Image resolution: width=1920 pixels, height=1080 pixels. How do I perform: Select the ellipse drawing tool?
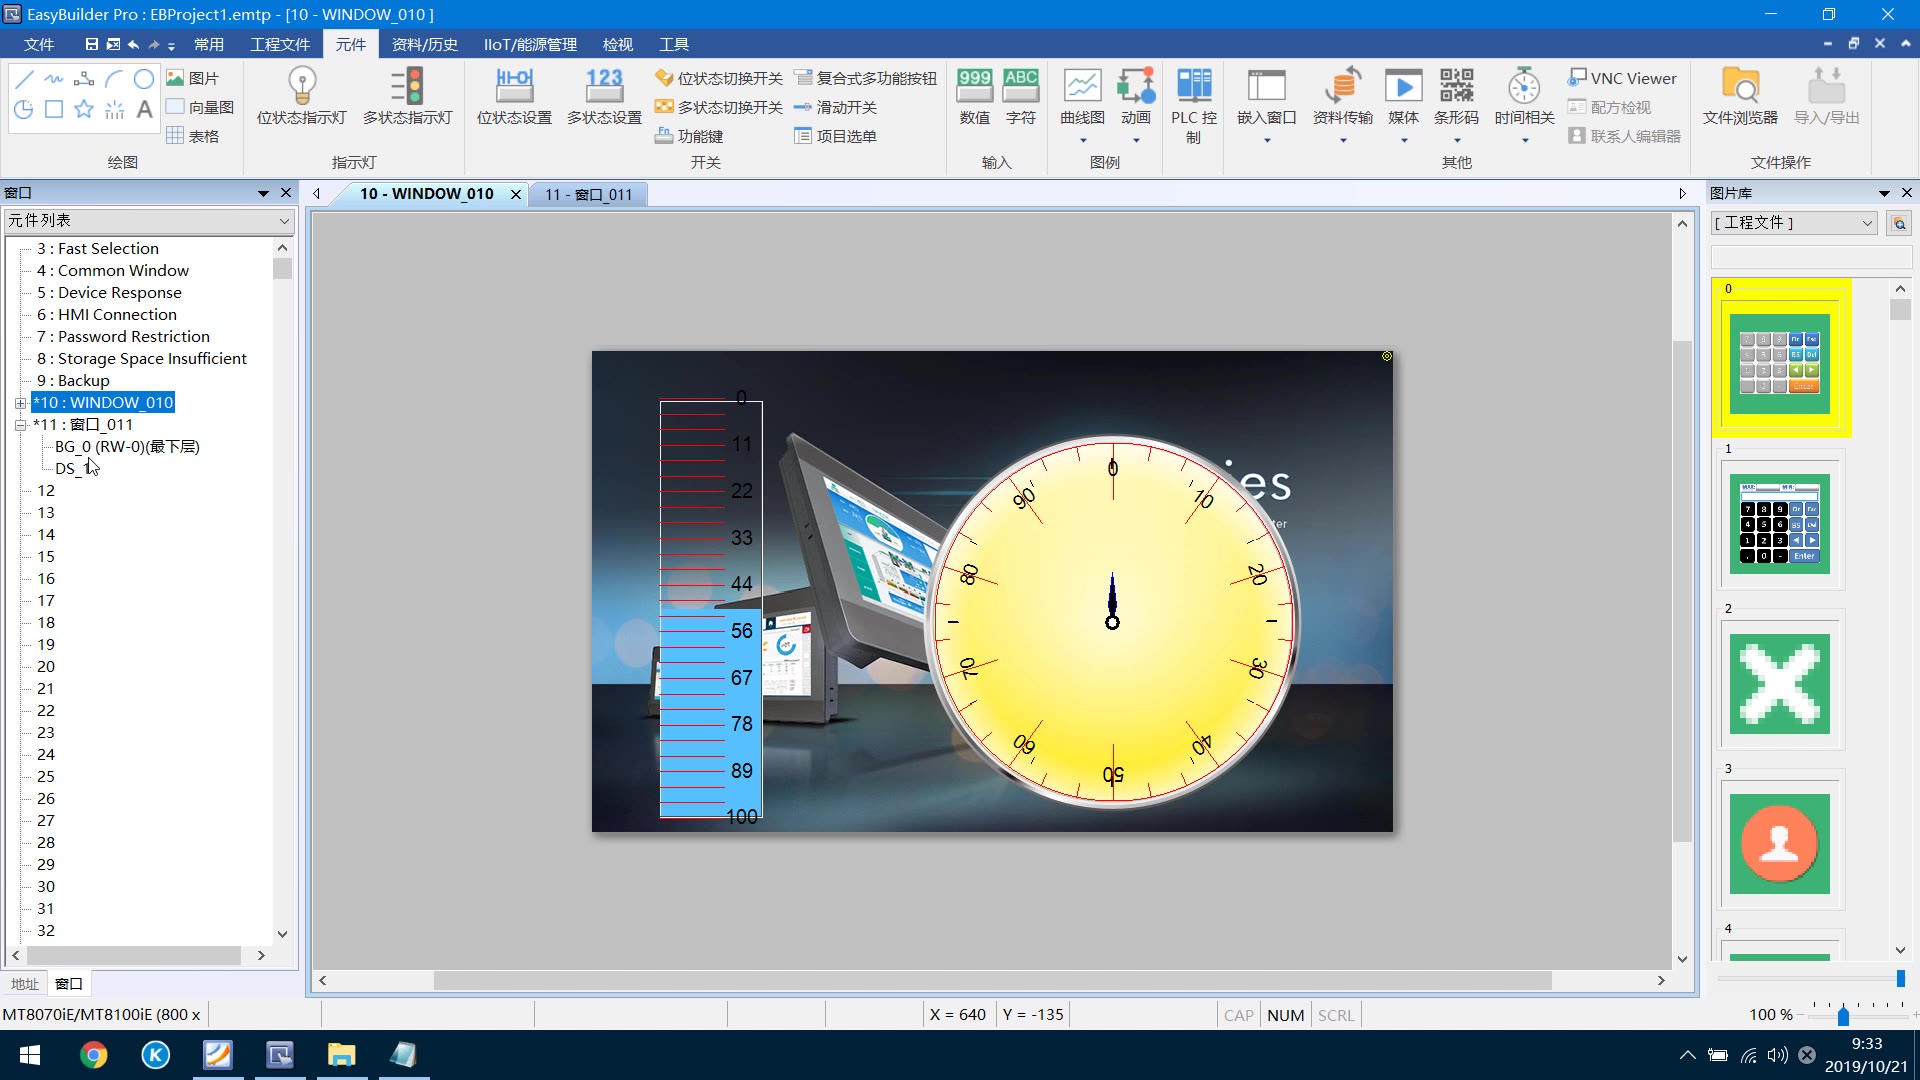point(144,79)
